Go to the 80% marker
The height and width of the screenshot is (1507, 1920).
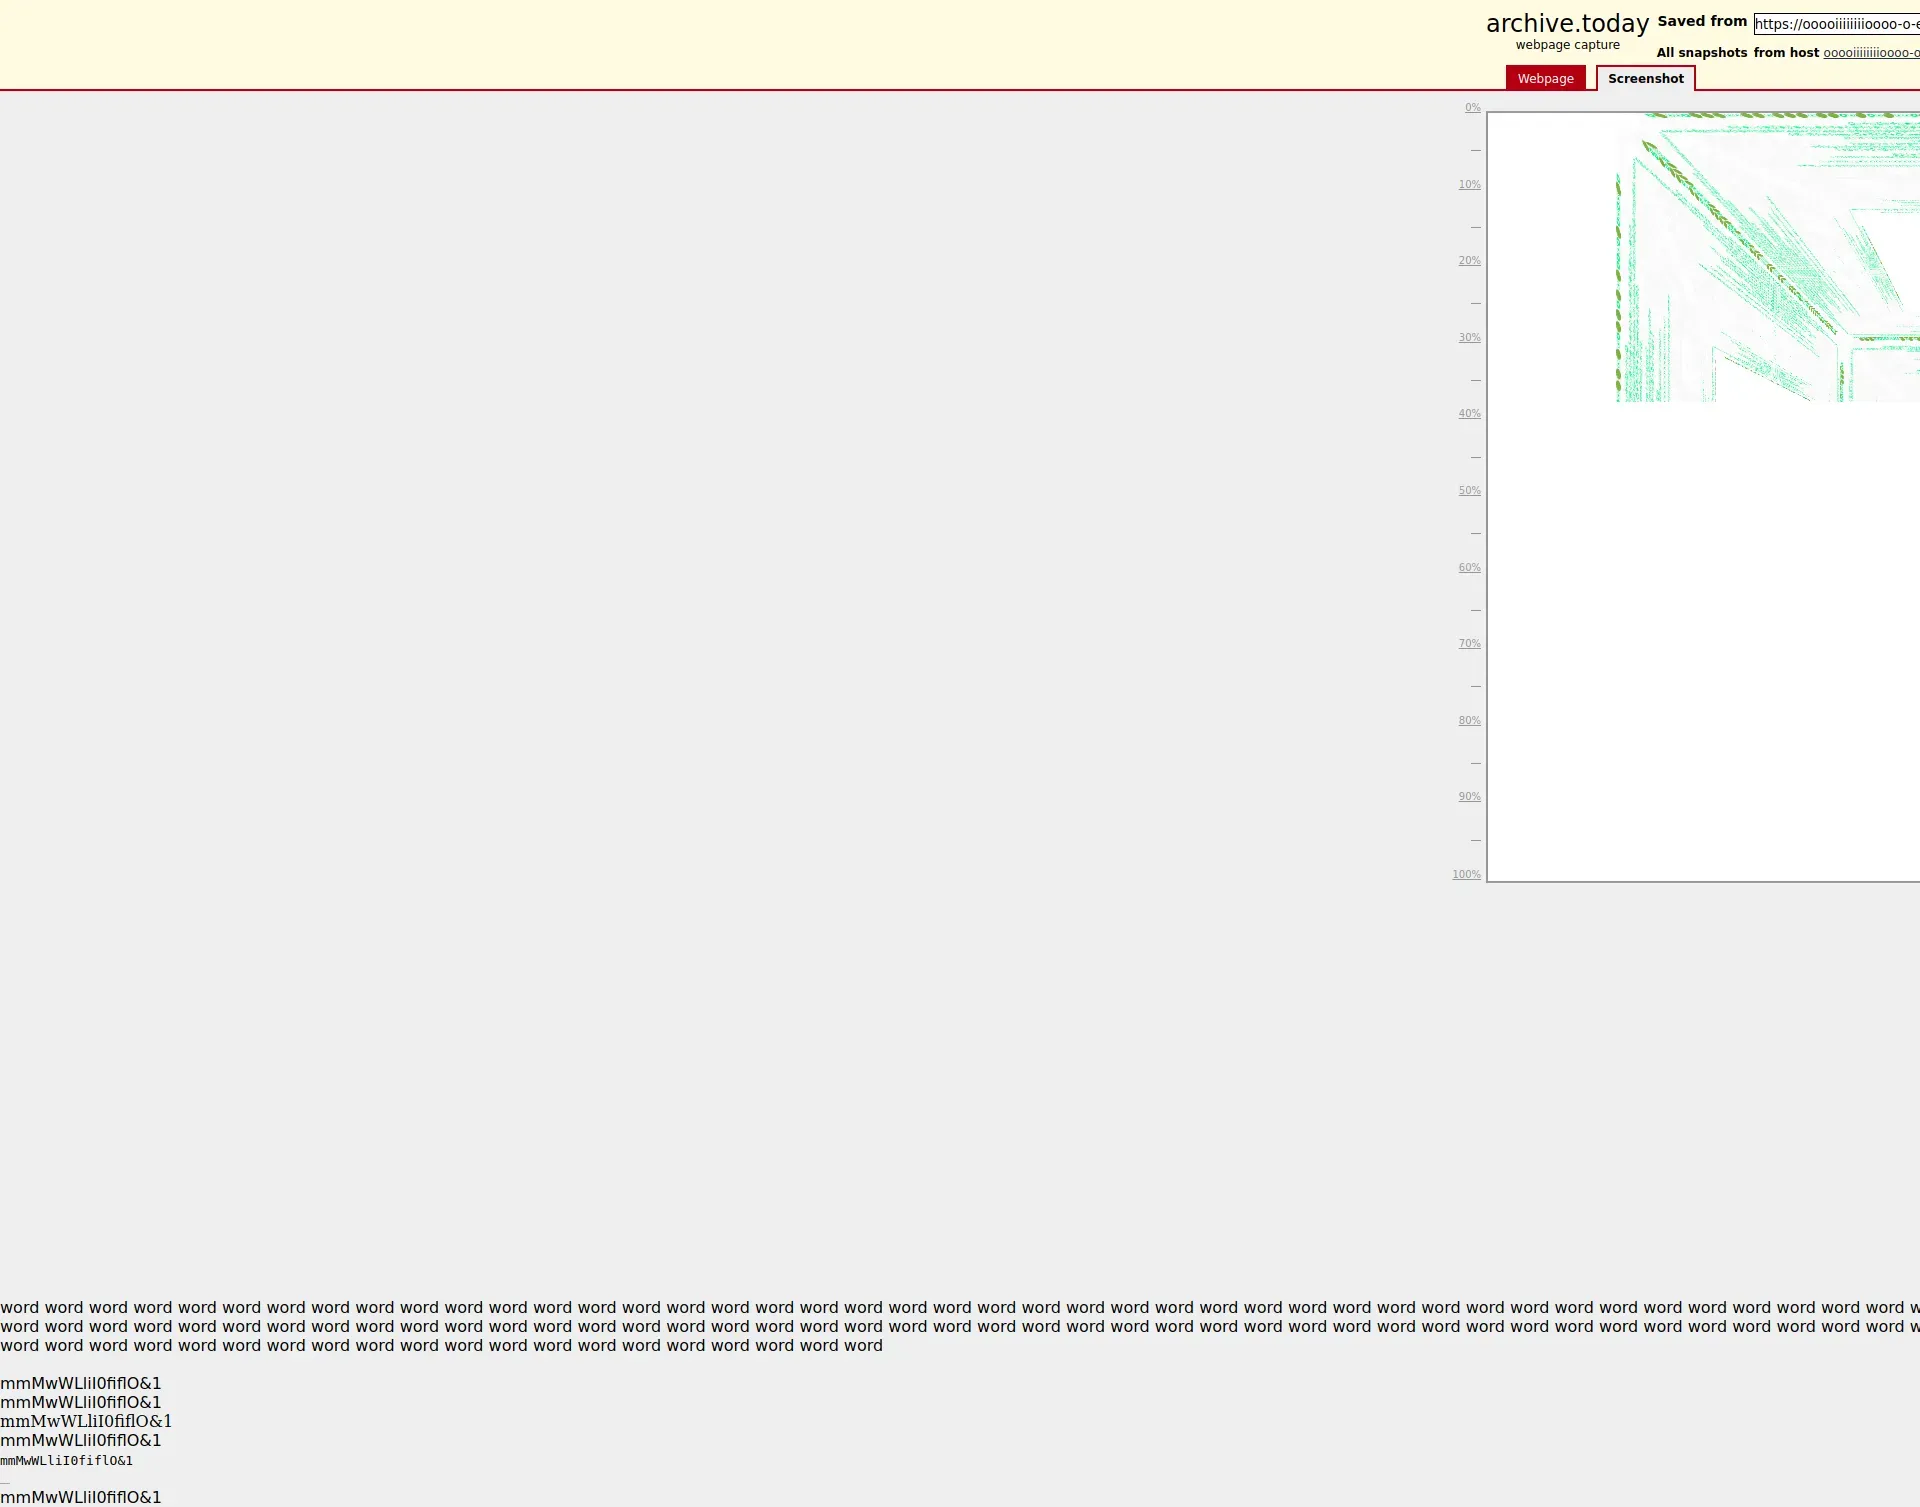click(1469, 721)
